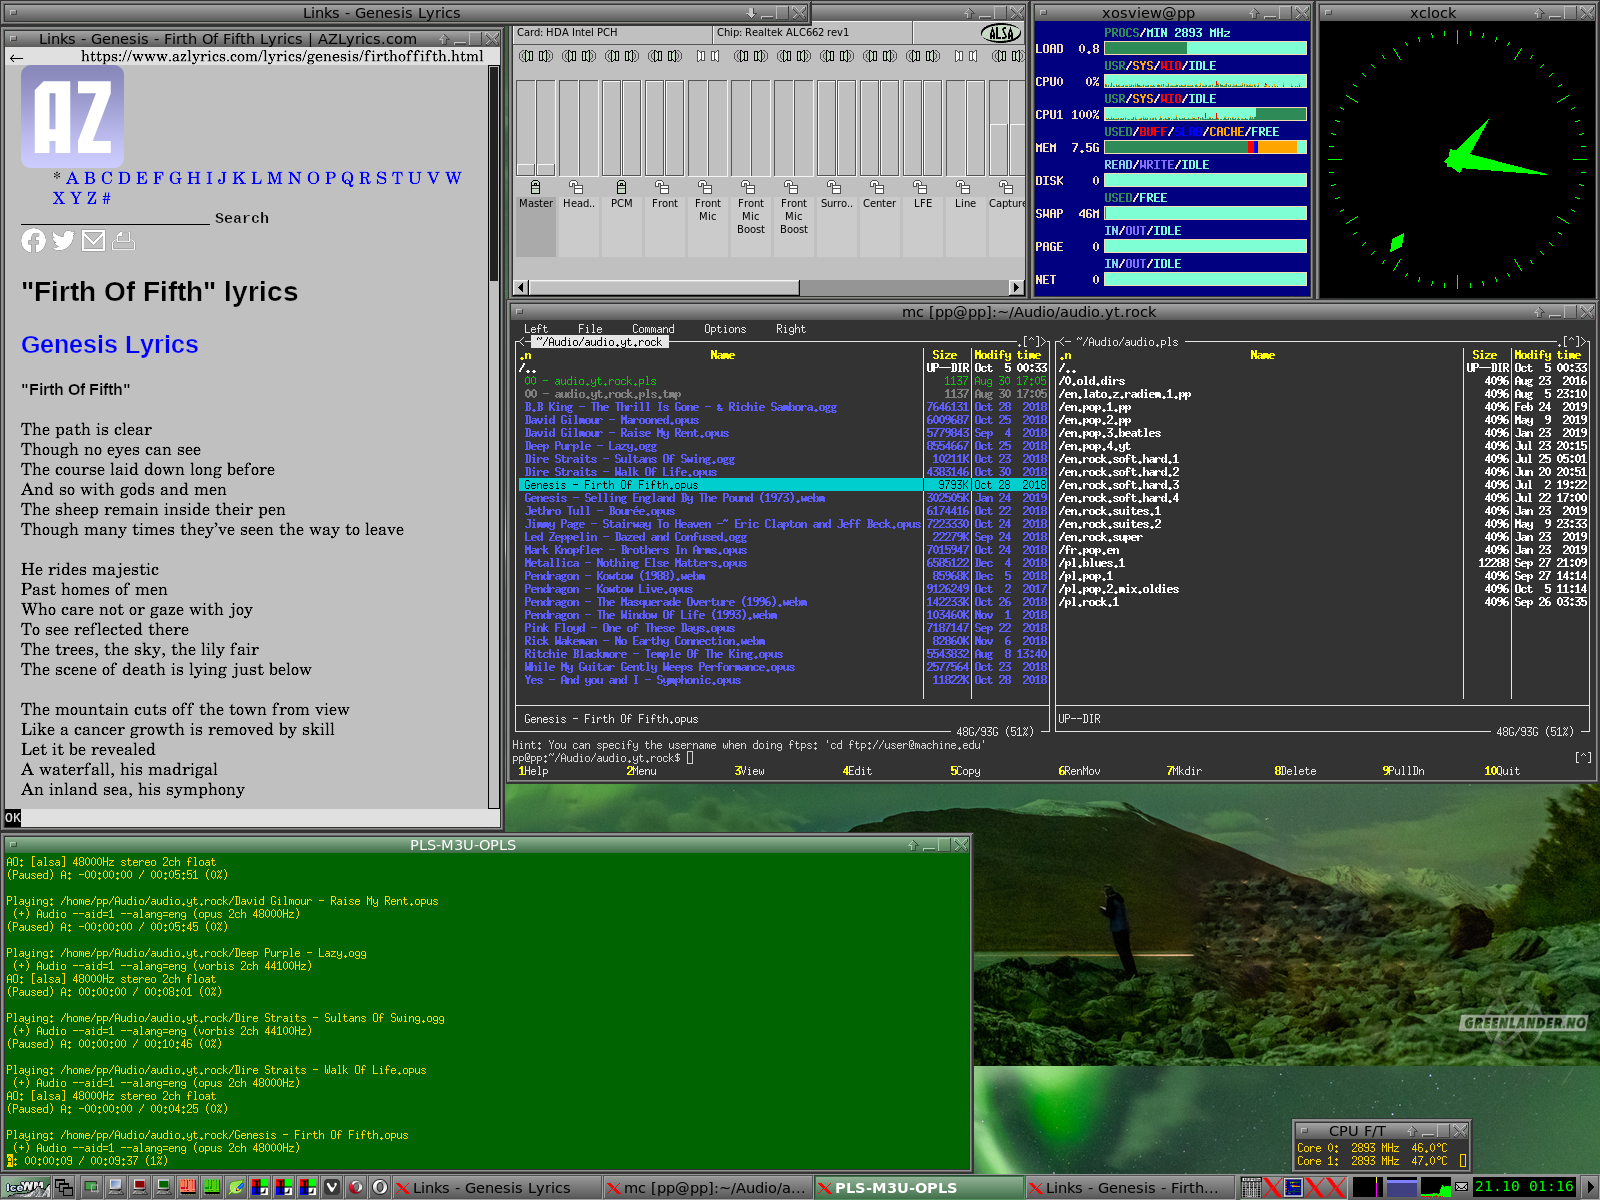
Task: Launch the white Opera taskbar icon
Action: 380,1188
